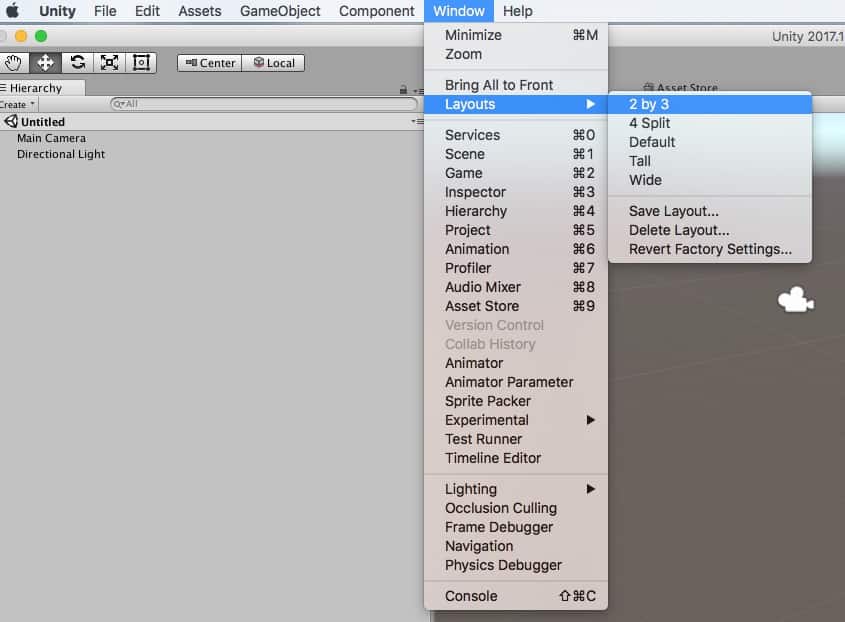Open the Profiler window entry
The image size is (845, 622).
[x=516, y=268]
